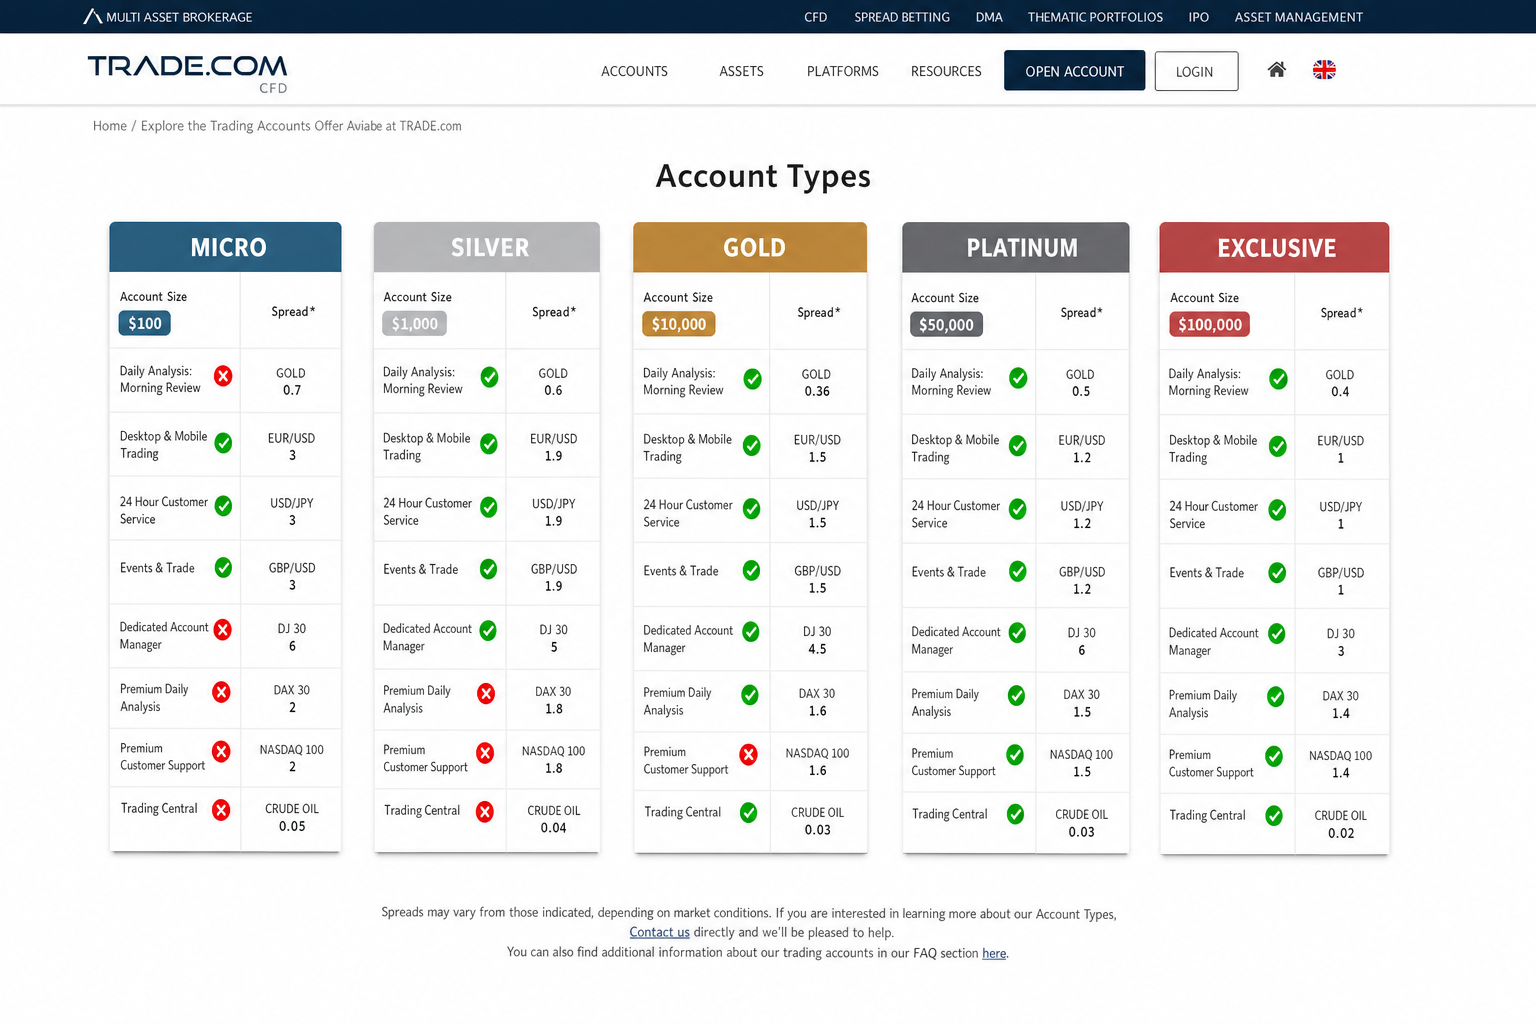
Task: Click green check for Micro 24 Hour Customer Service
Action: coord(223,506)
